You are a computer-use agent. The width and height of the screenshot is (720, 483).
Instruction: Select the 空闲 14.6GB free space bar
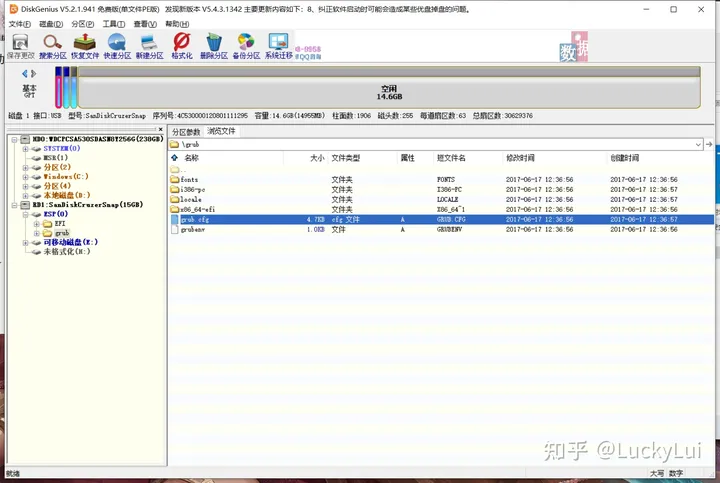[389, 93]
